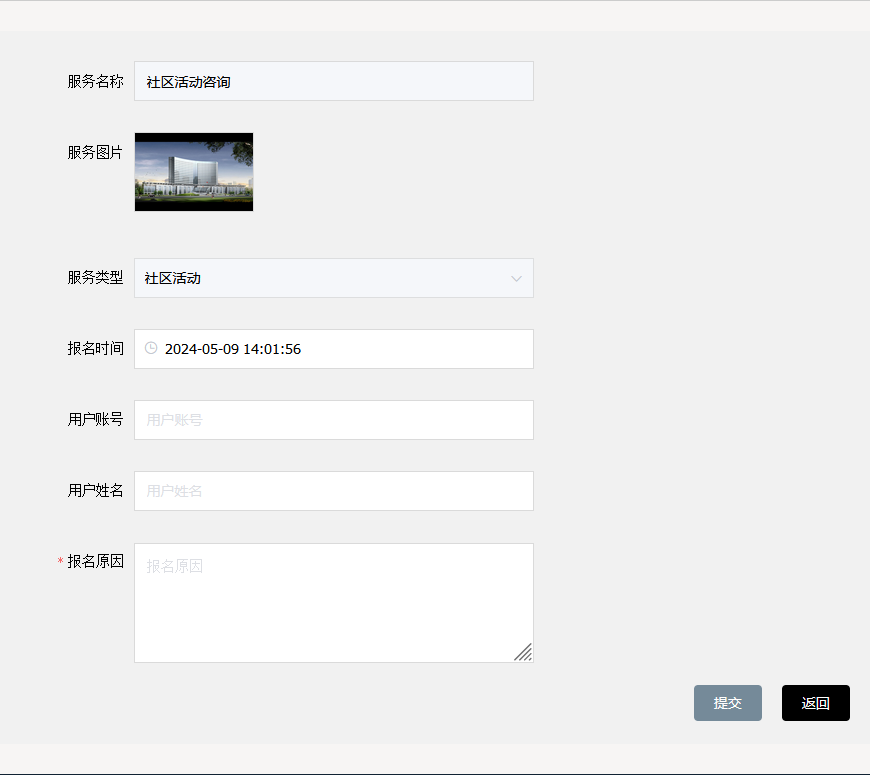
Task: Click inside the 报名原因 text area
Action: coord(333,603)
